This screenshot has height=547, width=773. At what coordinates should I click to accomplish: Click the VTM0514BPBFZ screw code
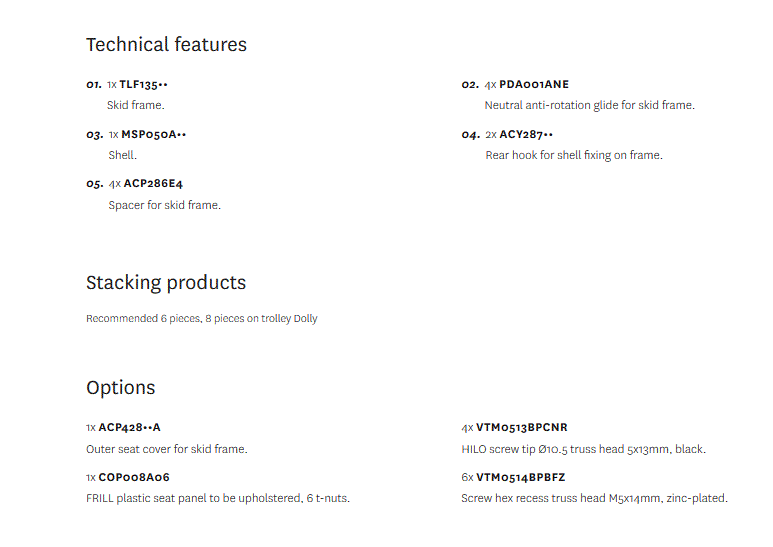pos(520,478)
